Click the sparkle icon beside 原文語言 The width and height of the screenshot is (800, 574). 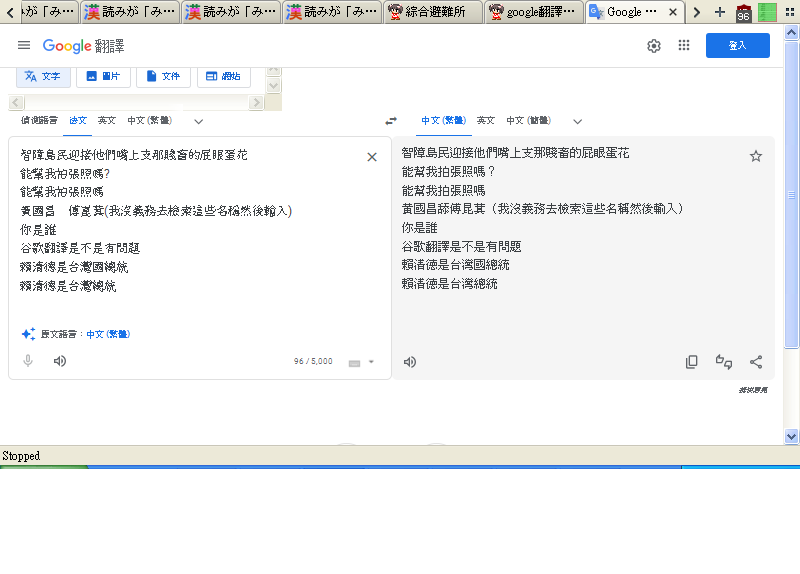tap(29, 334)
